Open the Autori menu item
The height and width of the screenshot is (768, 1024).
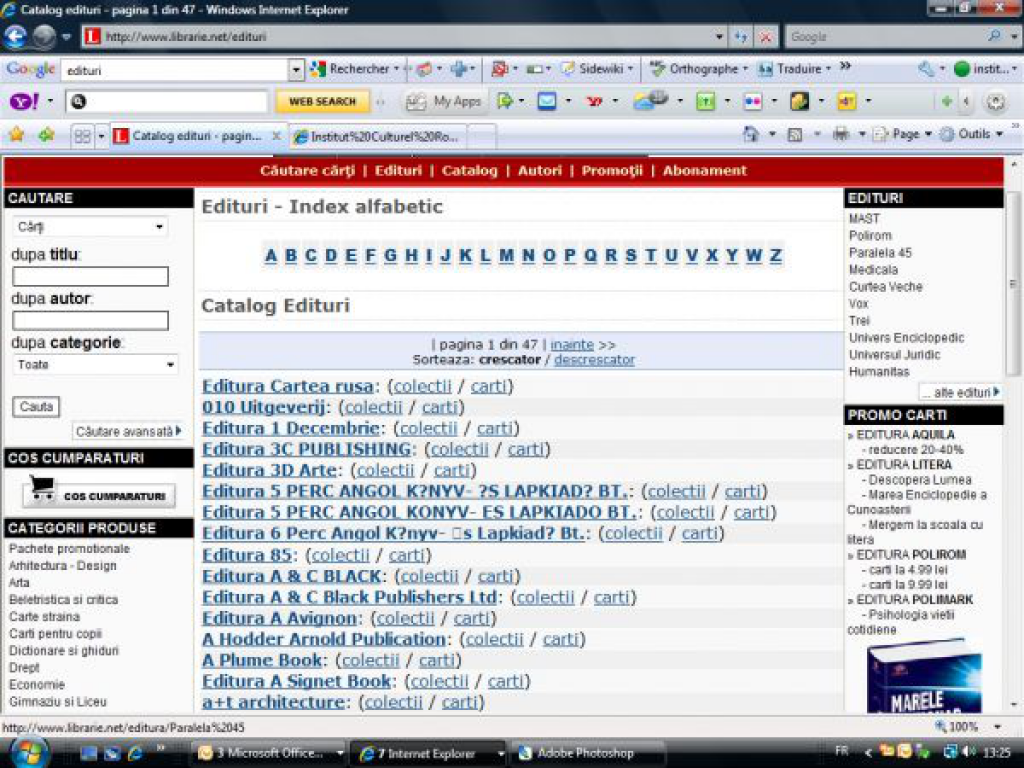539,171
